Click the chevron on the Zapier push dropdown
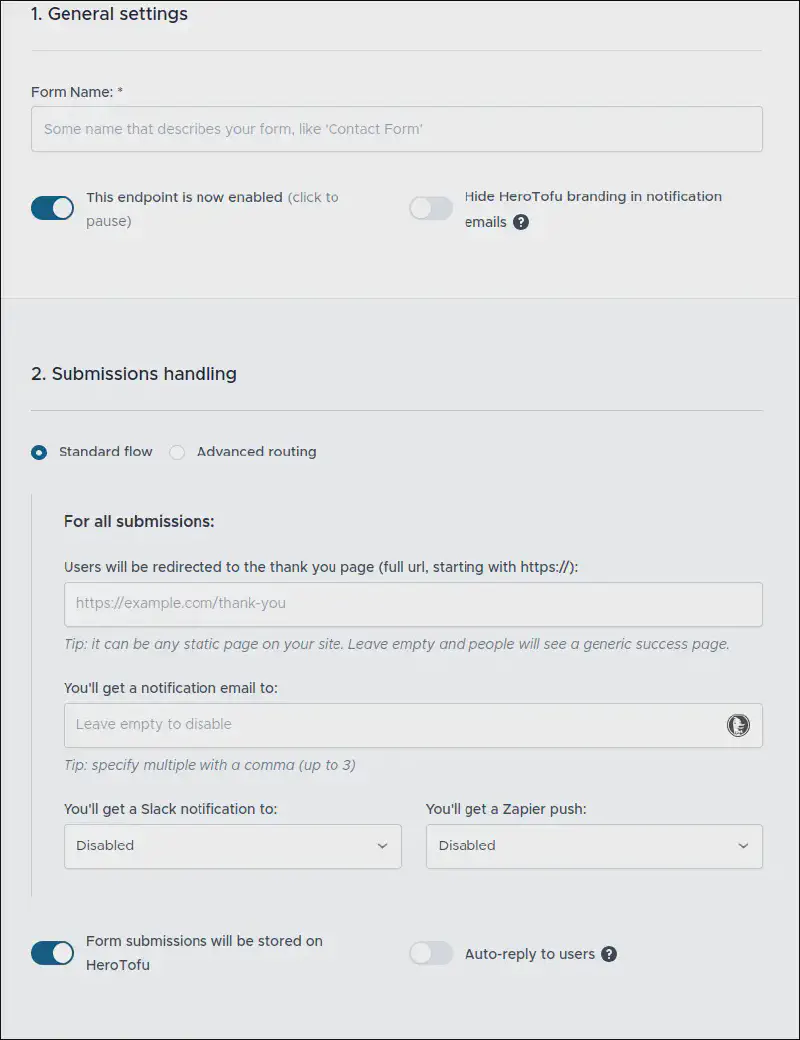The image size is (800, 1040). (744, 846)
